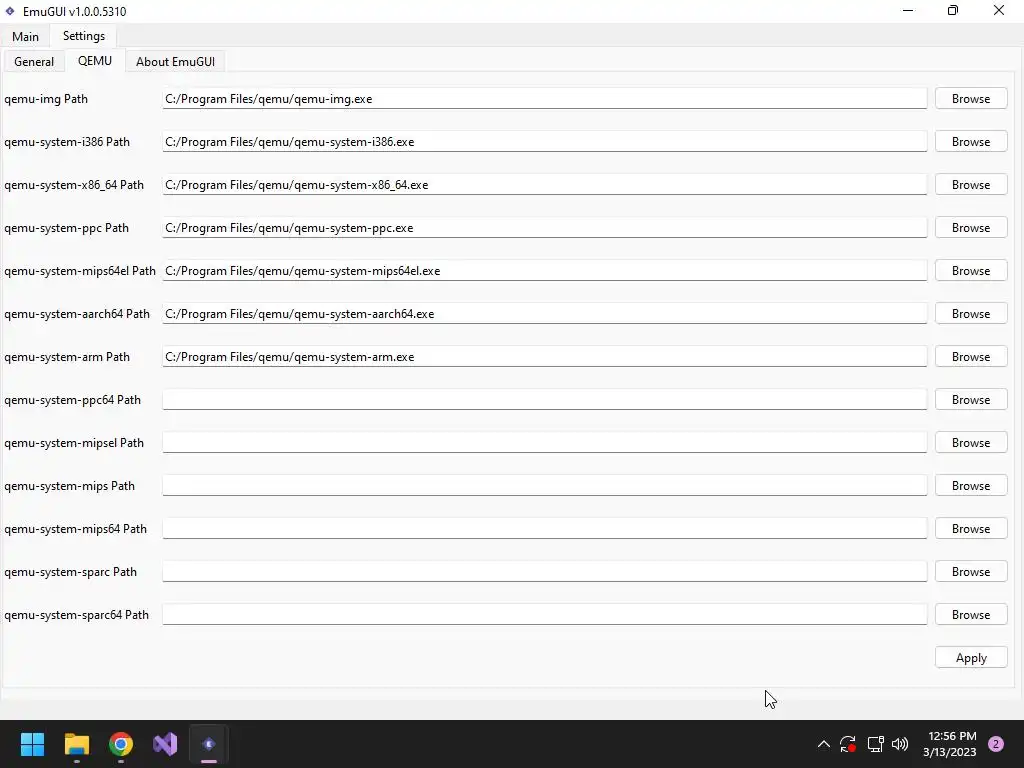
Task: Open the sync update tray icon
Action: click(x=848, y=744)
